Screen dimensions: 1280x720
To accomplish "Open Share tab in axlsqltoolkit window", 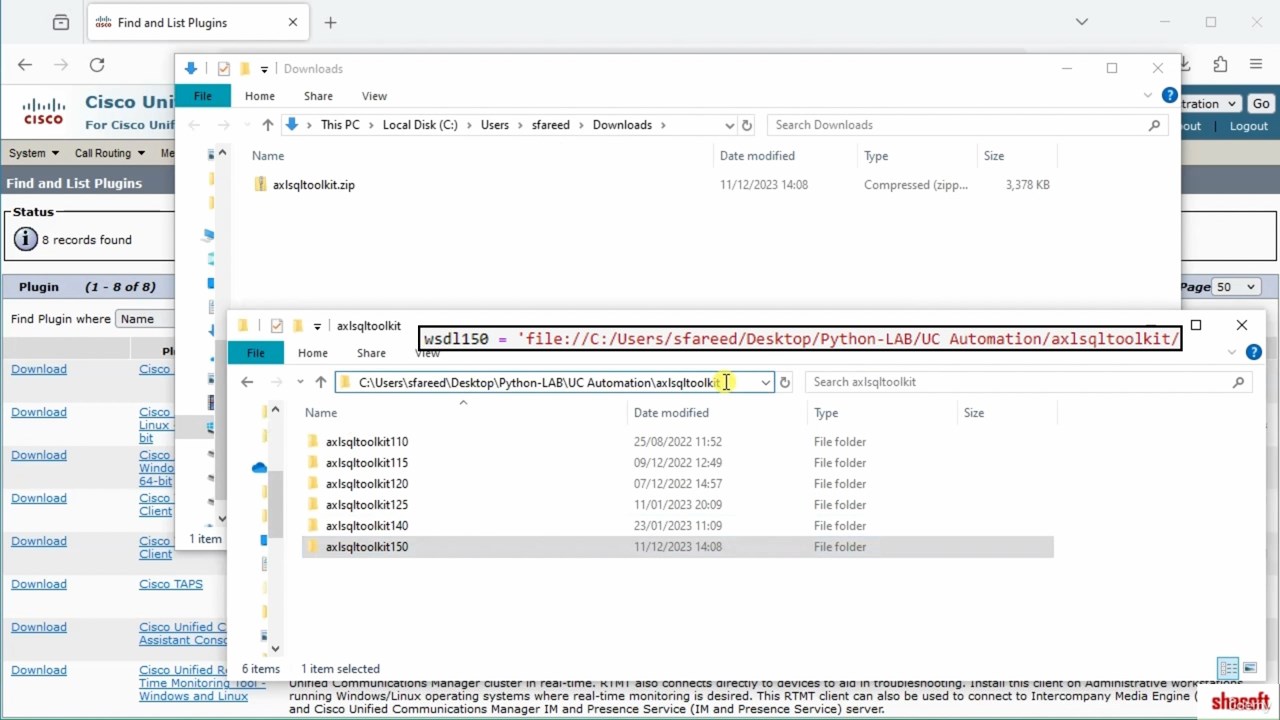I will click(x=371, y=353).
